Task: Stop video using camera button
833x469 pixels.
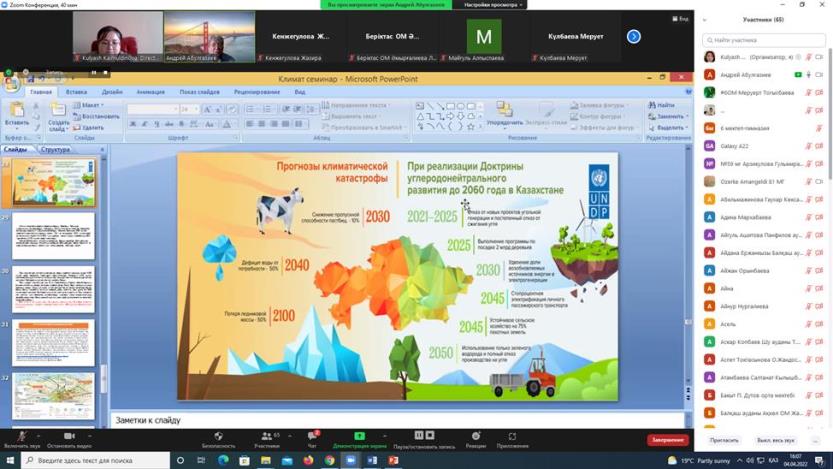Action: 69,437
